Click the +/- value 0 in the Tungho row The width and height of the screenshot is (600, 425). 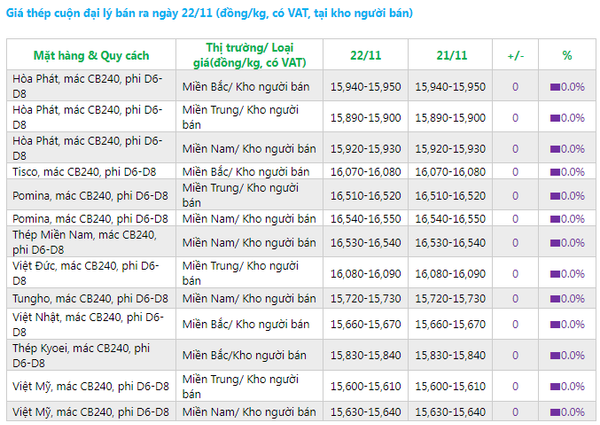(x=515, y=298)
